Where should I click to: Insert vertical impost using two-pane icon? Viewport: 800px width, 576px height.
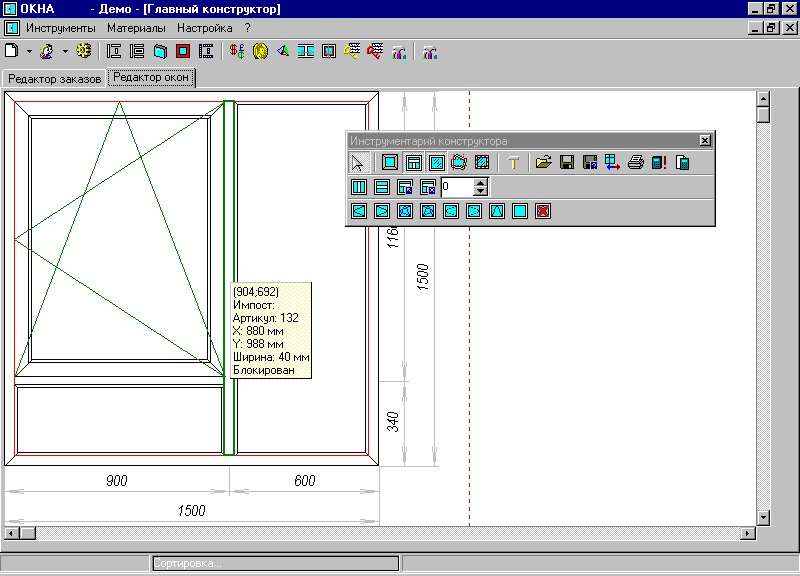359,187
